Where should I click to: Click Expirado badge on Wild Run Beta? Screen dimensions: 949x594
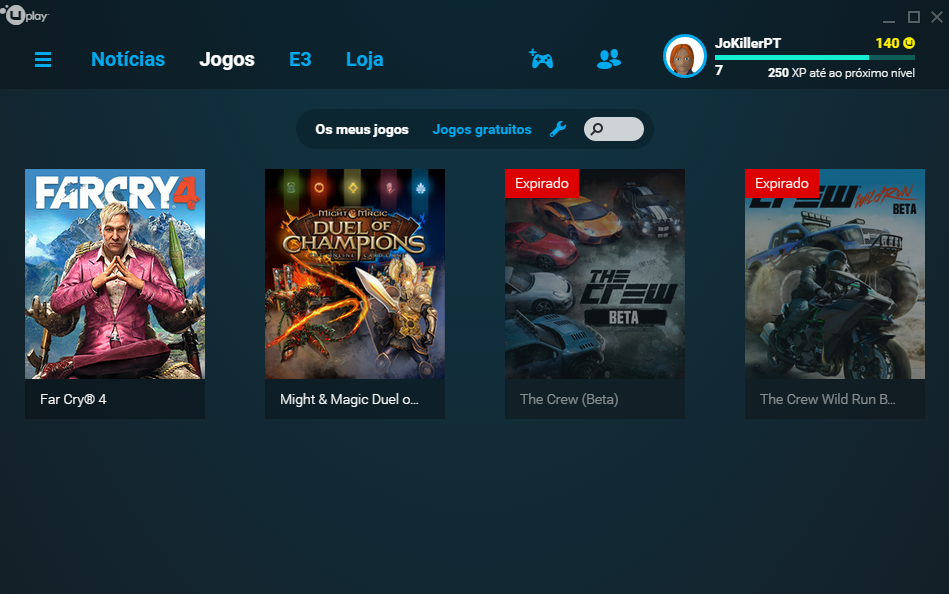(782, 183)
